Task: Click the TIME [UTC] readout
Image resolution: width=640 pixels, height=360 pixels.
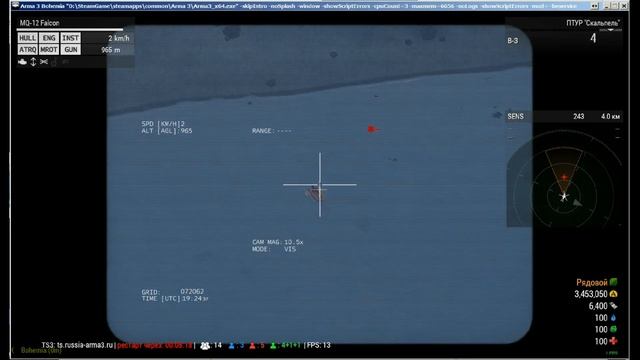Action: (175, 299)
